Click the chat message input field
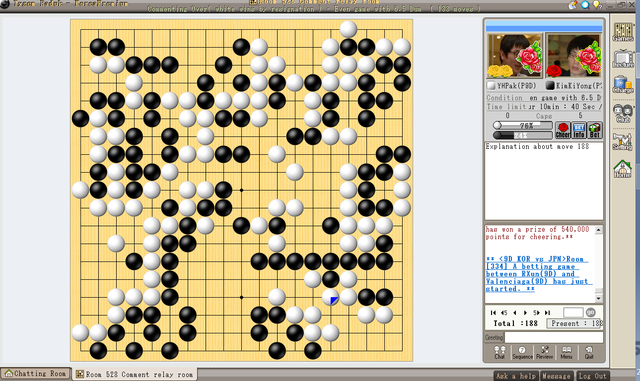Viewport: 640px width, 381px height. (x=554, y=337)
